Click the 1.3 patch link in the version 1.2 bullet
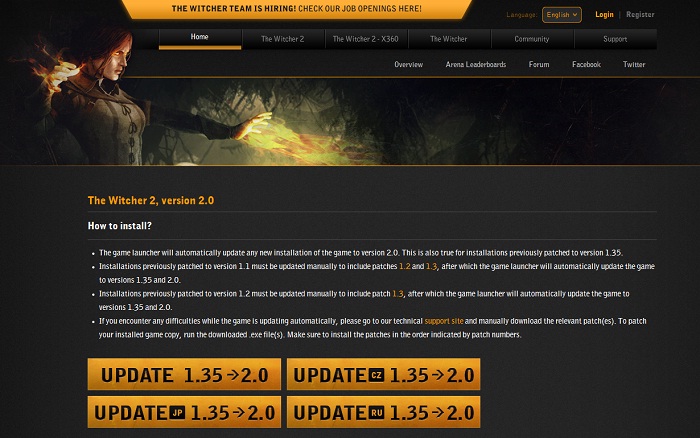 point(398,294)
